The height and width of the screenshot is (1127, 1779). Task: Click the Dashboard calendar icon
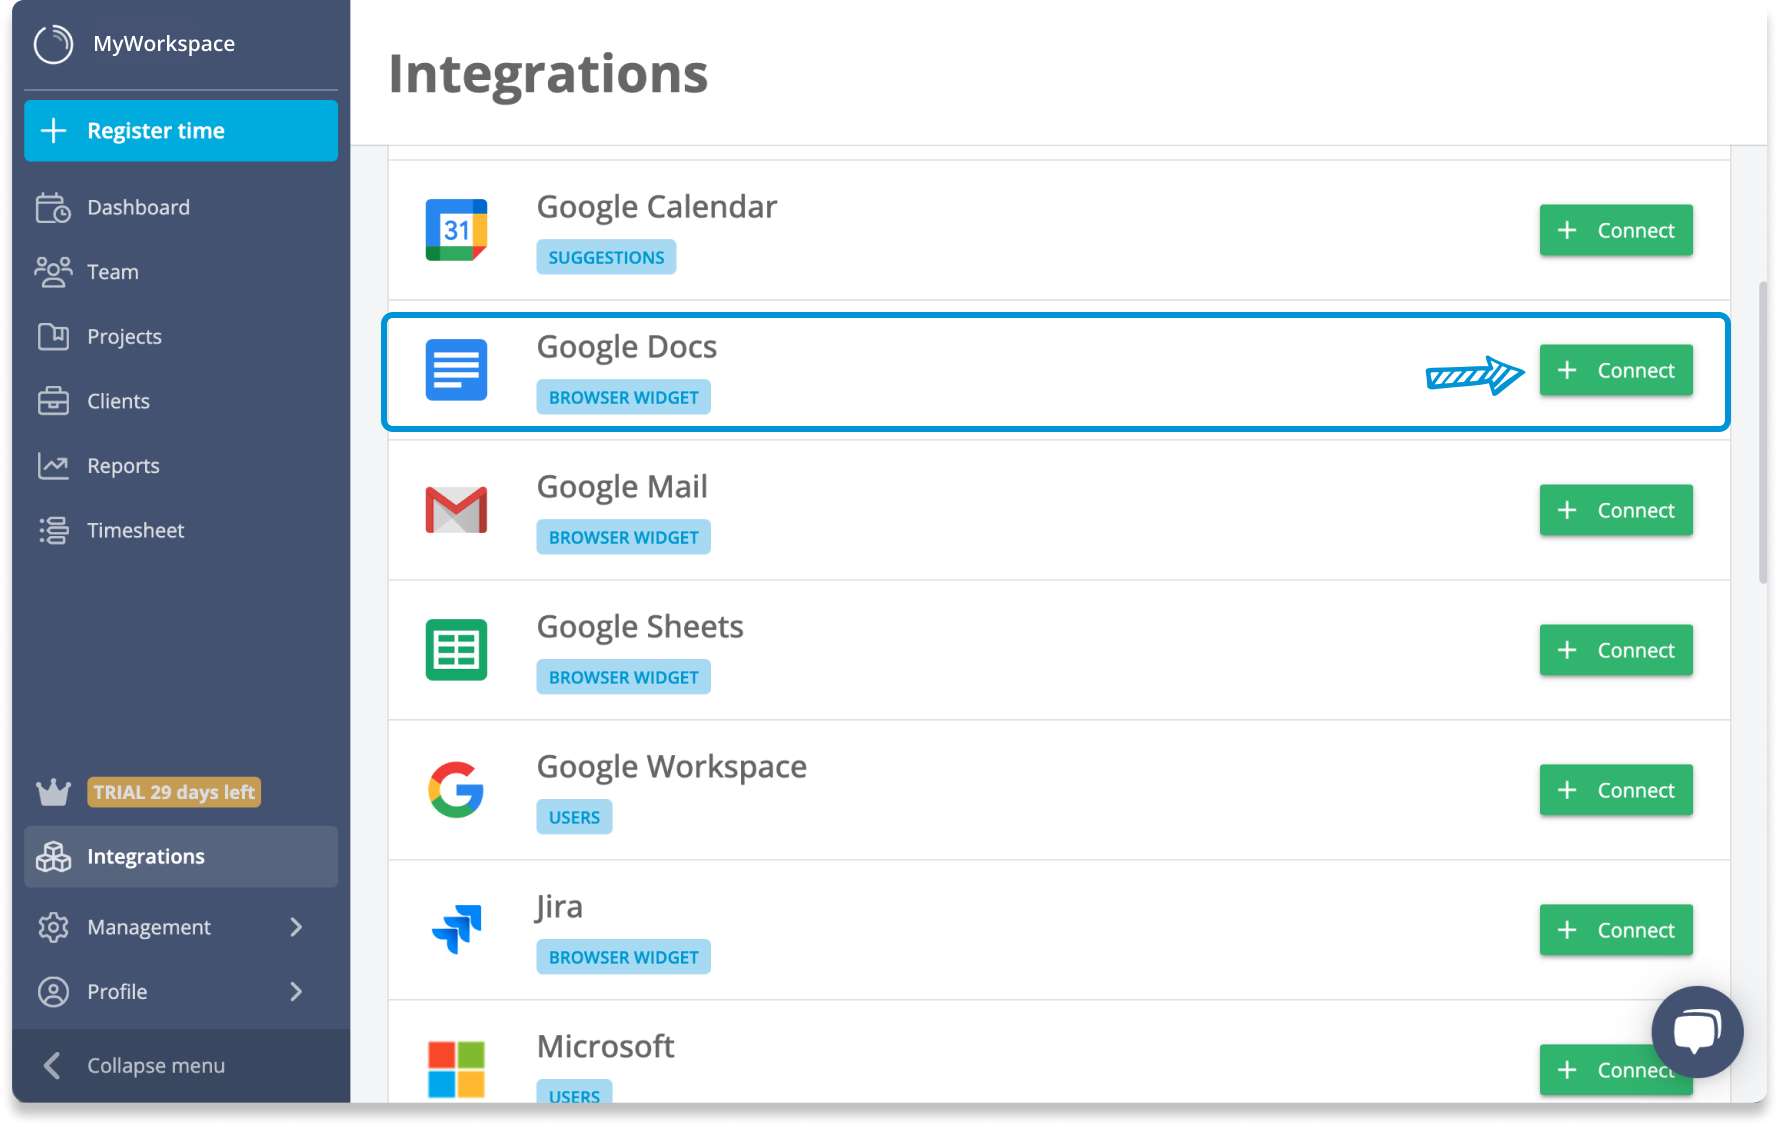tap(53, 208)
